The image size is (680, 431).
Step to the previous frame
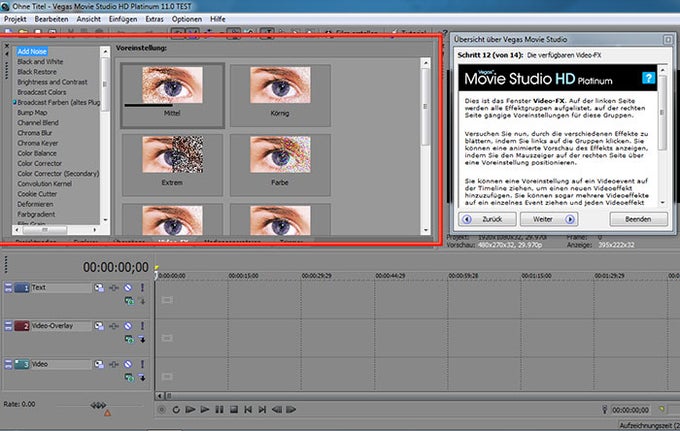276,409
